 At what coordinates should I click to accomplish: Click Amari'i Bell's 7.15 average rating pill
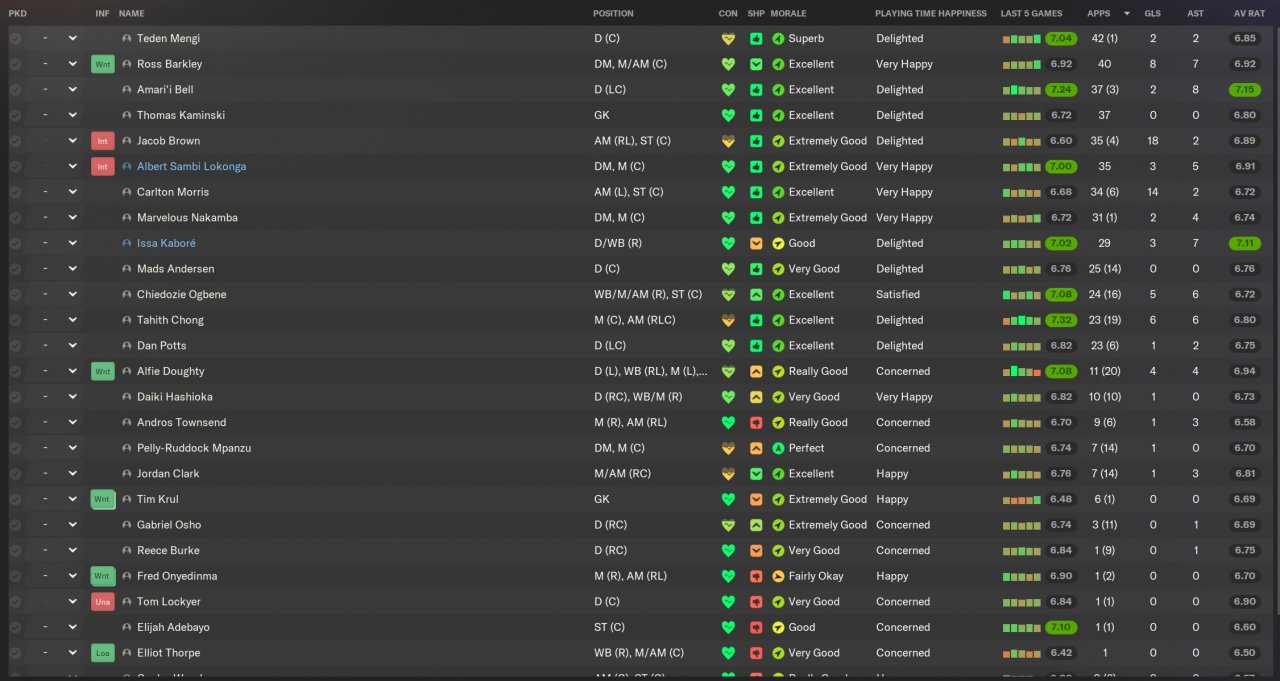(1245, 90)
